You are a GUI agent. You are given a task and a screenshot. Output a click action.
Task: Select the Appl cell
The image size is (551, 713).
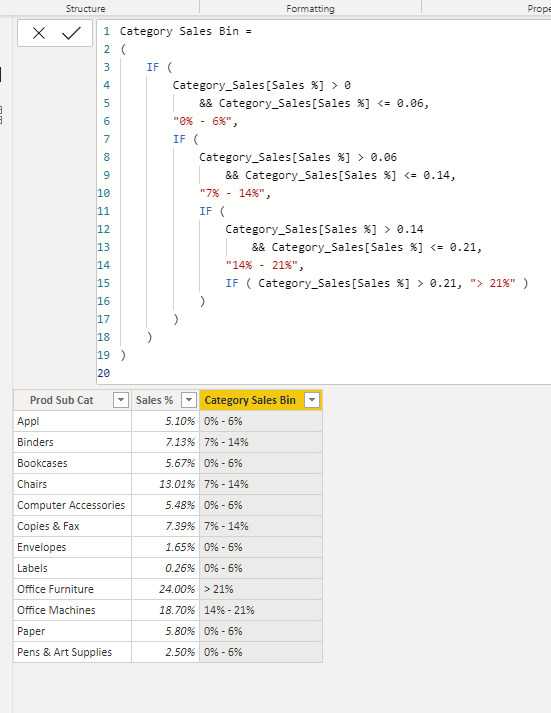pyautogui.click(x=72, y=421)
